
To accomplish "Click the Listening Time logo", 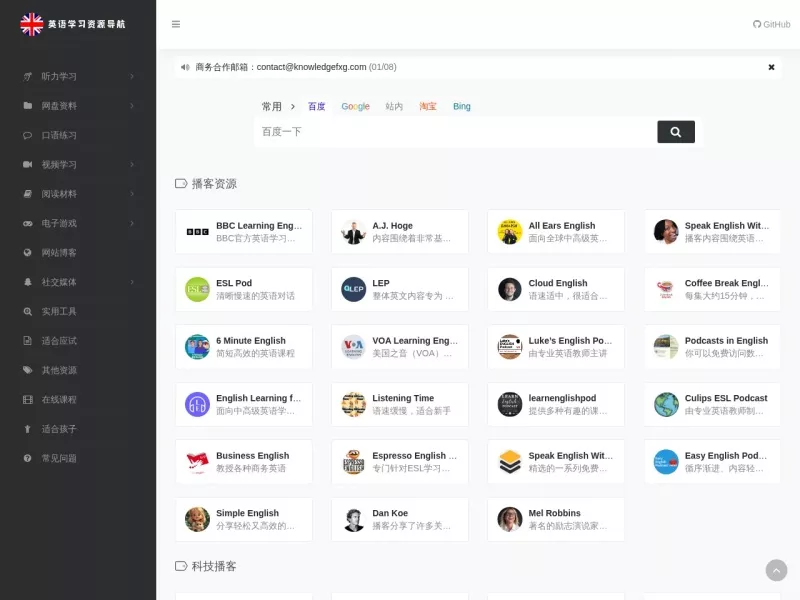I will 354,404.
